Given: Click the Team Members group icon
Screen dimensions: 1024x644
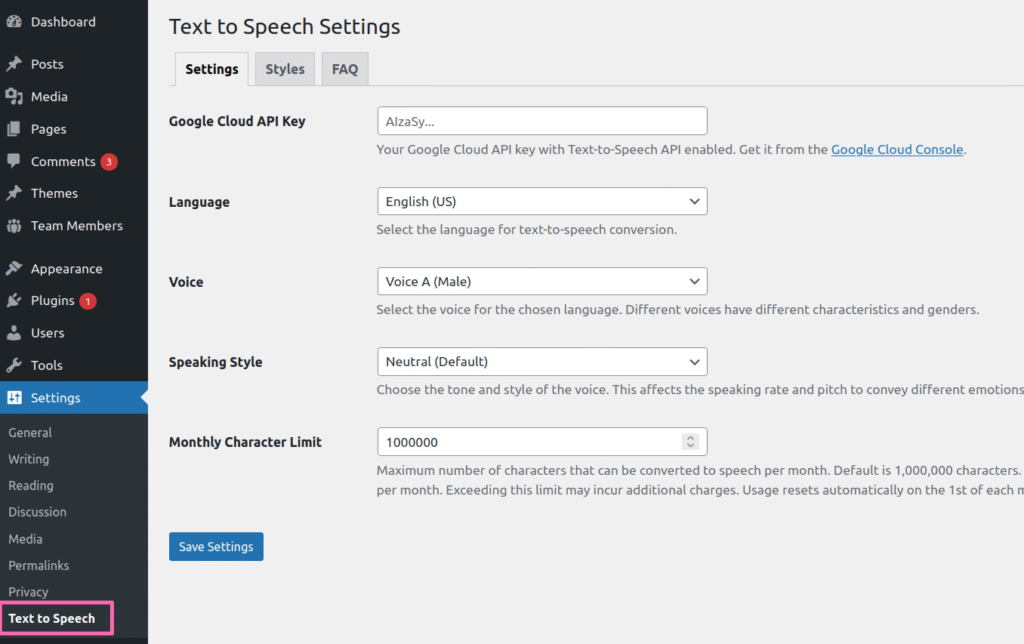Looking at the screenshot, I should point(14,226).
